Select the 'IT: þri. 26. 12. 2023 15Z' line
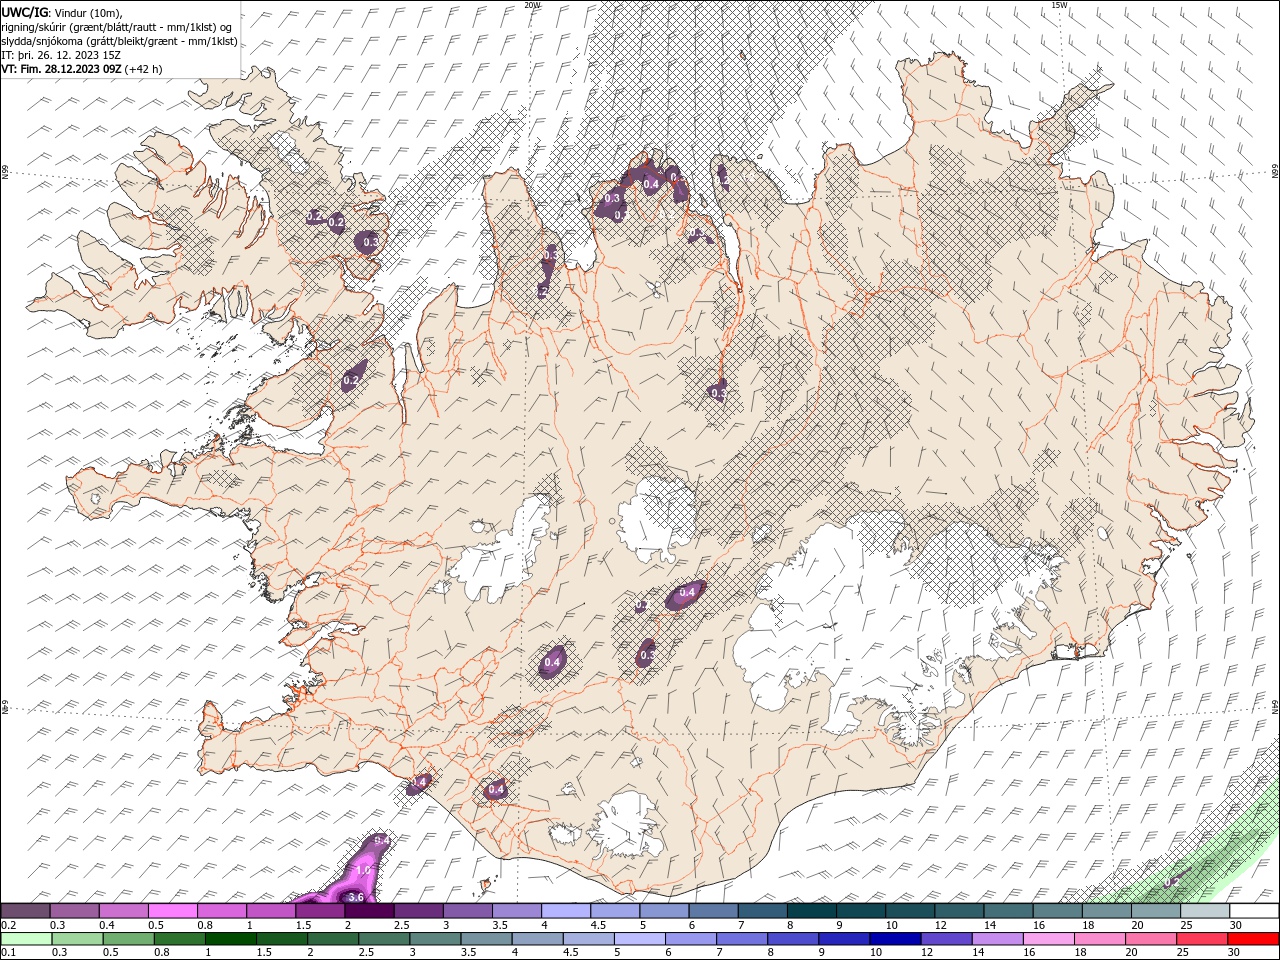 (61, 55)
